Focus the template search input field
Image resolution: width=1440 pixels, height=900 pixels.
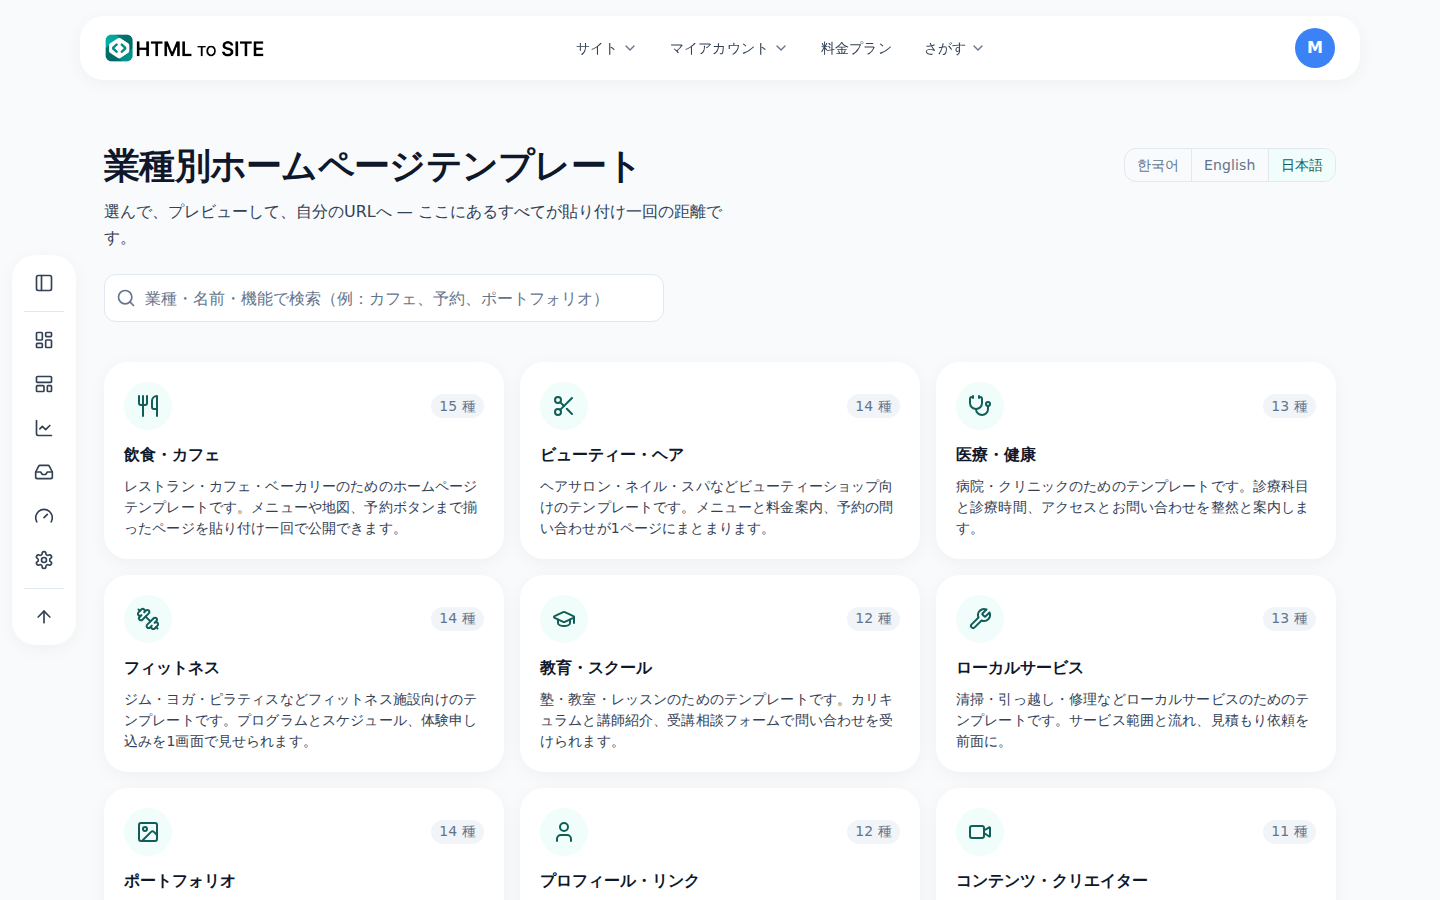[x=384, y=298]
